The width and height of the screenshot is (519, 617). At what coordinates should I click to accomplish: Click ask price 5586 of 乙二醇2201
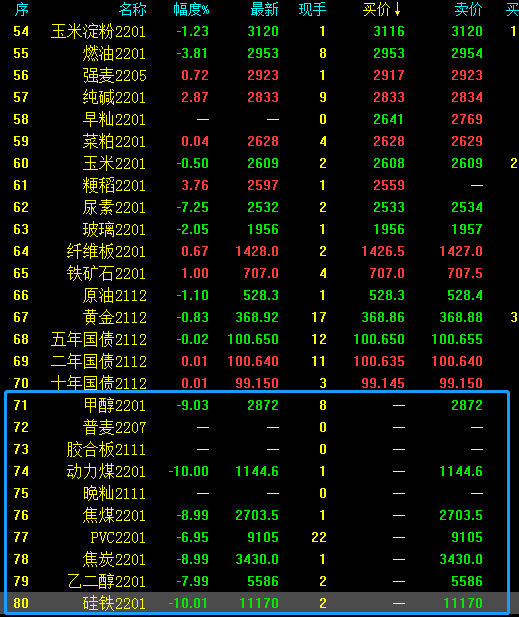tap(467, 582)
